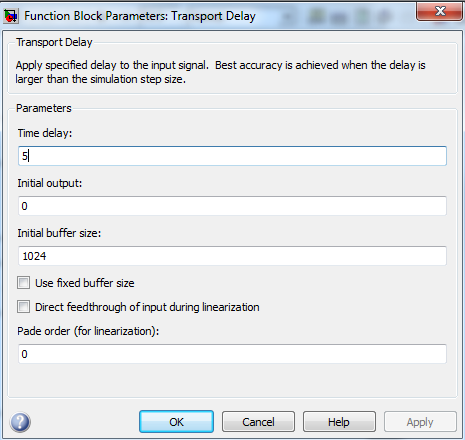Click the Cancel button
Viewport: 465px width, 440px height.
click(x=258, y=422)
